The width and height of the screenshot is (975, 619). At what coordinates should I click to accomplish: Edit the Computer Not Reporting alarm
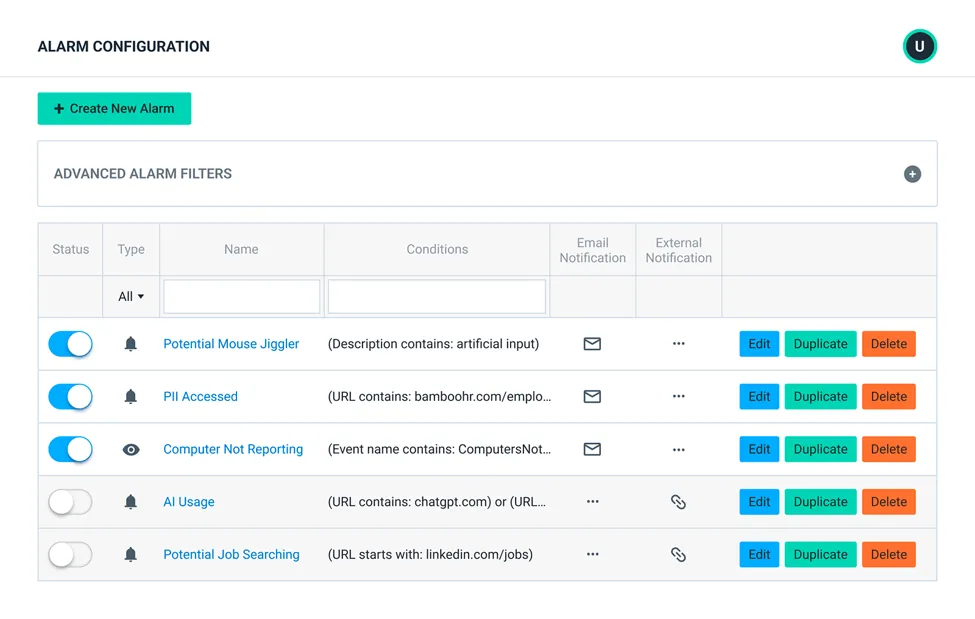[x=759, y=449]
